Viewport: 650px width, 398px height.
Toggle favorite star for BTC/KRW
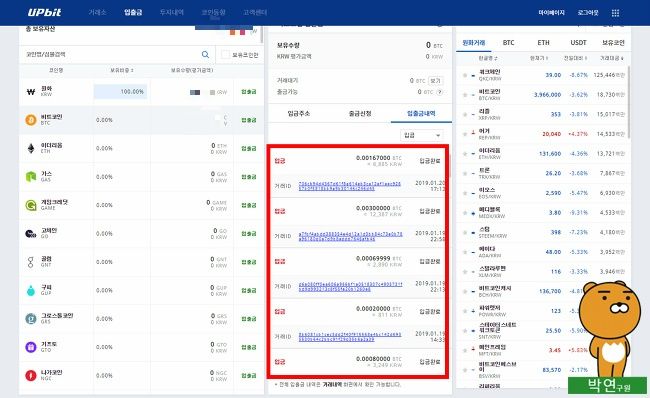coord(465,95)
